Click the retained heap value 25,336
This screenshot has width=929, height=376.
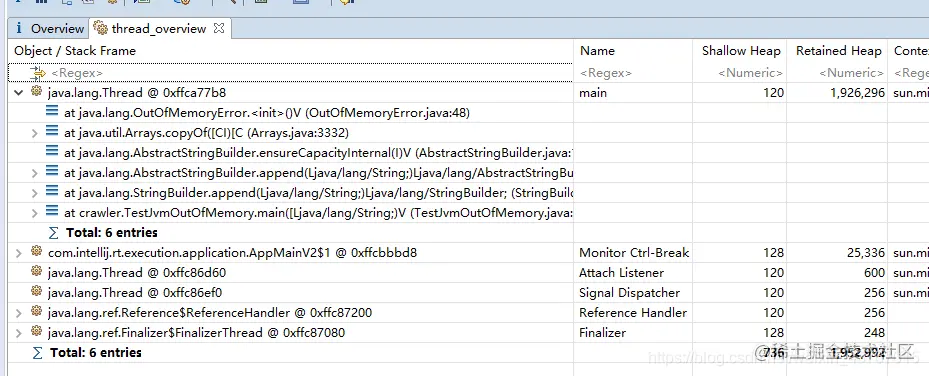coord(866,253)
